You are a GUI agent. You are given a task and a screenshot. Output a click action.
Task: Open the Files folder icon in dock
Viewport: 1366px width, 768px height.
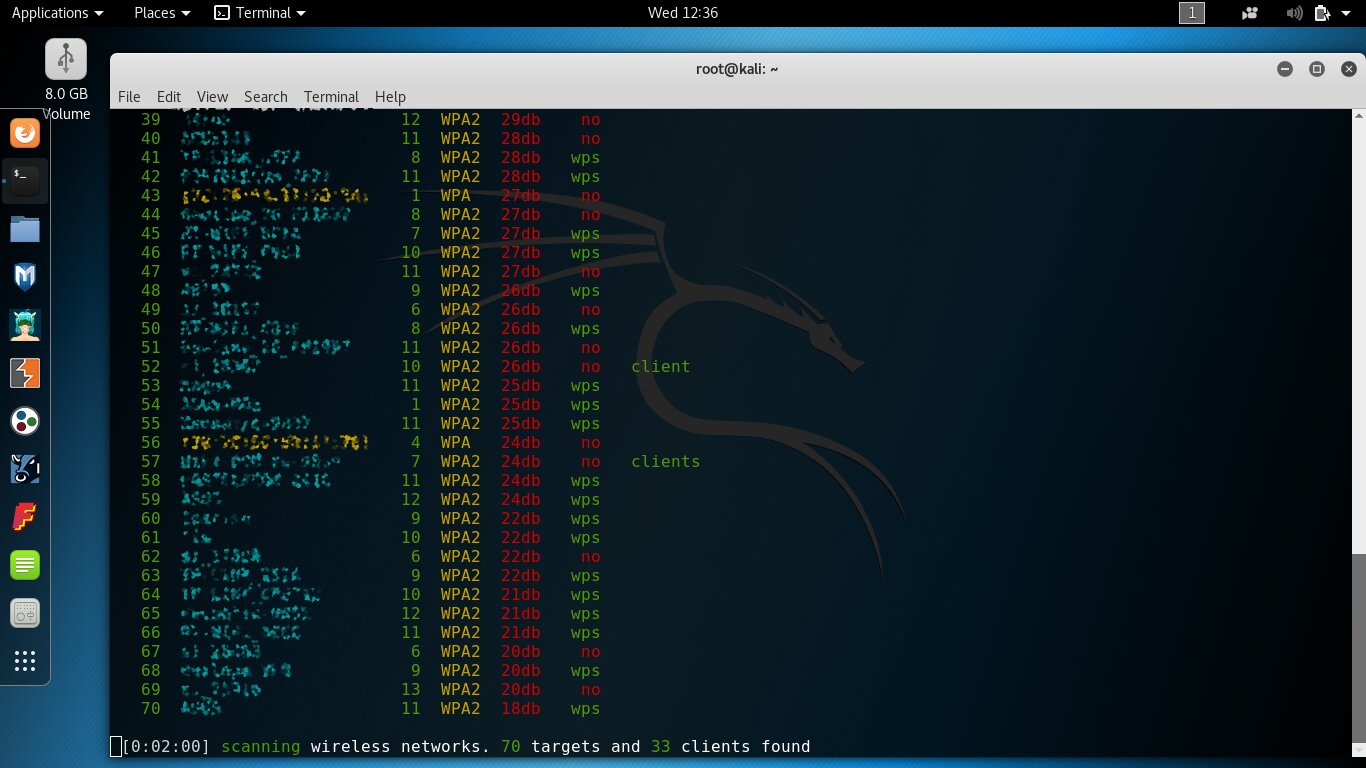tap(25, 229)
